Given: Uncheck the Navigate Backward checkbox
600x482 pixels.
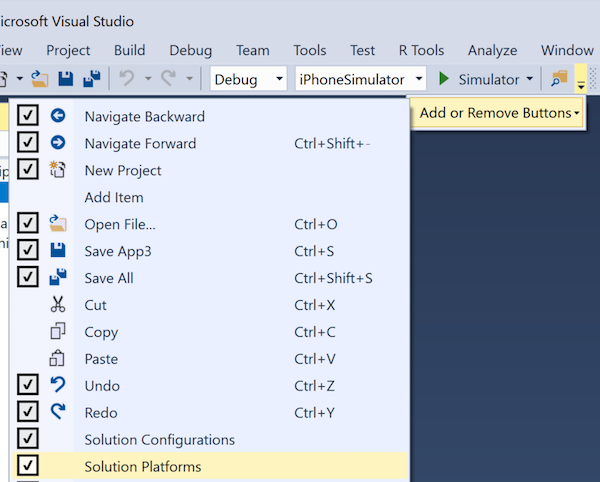Looking at the screenshot, I should click(x=28, y=116).
